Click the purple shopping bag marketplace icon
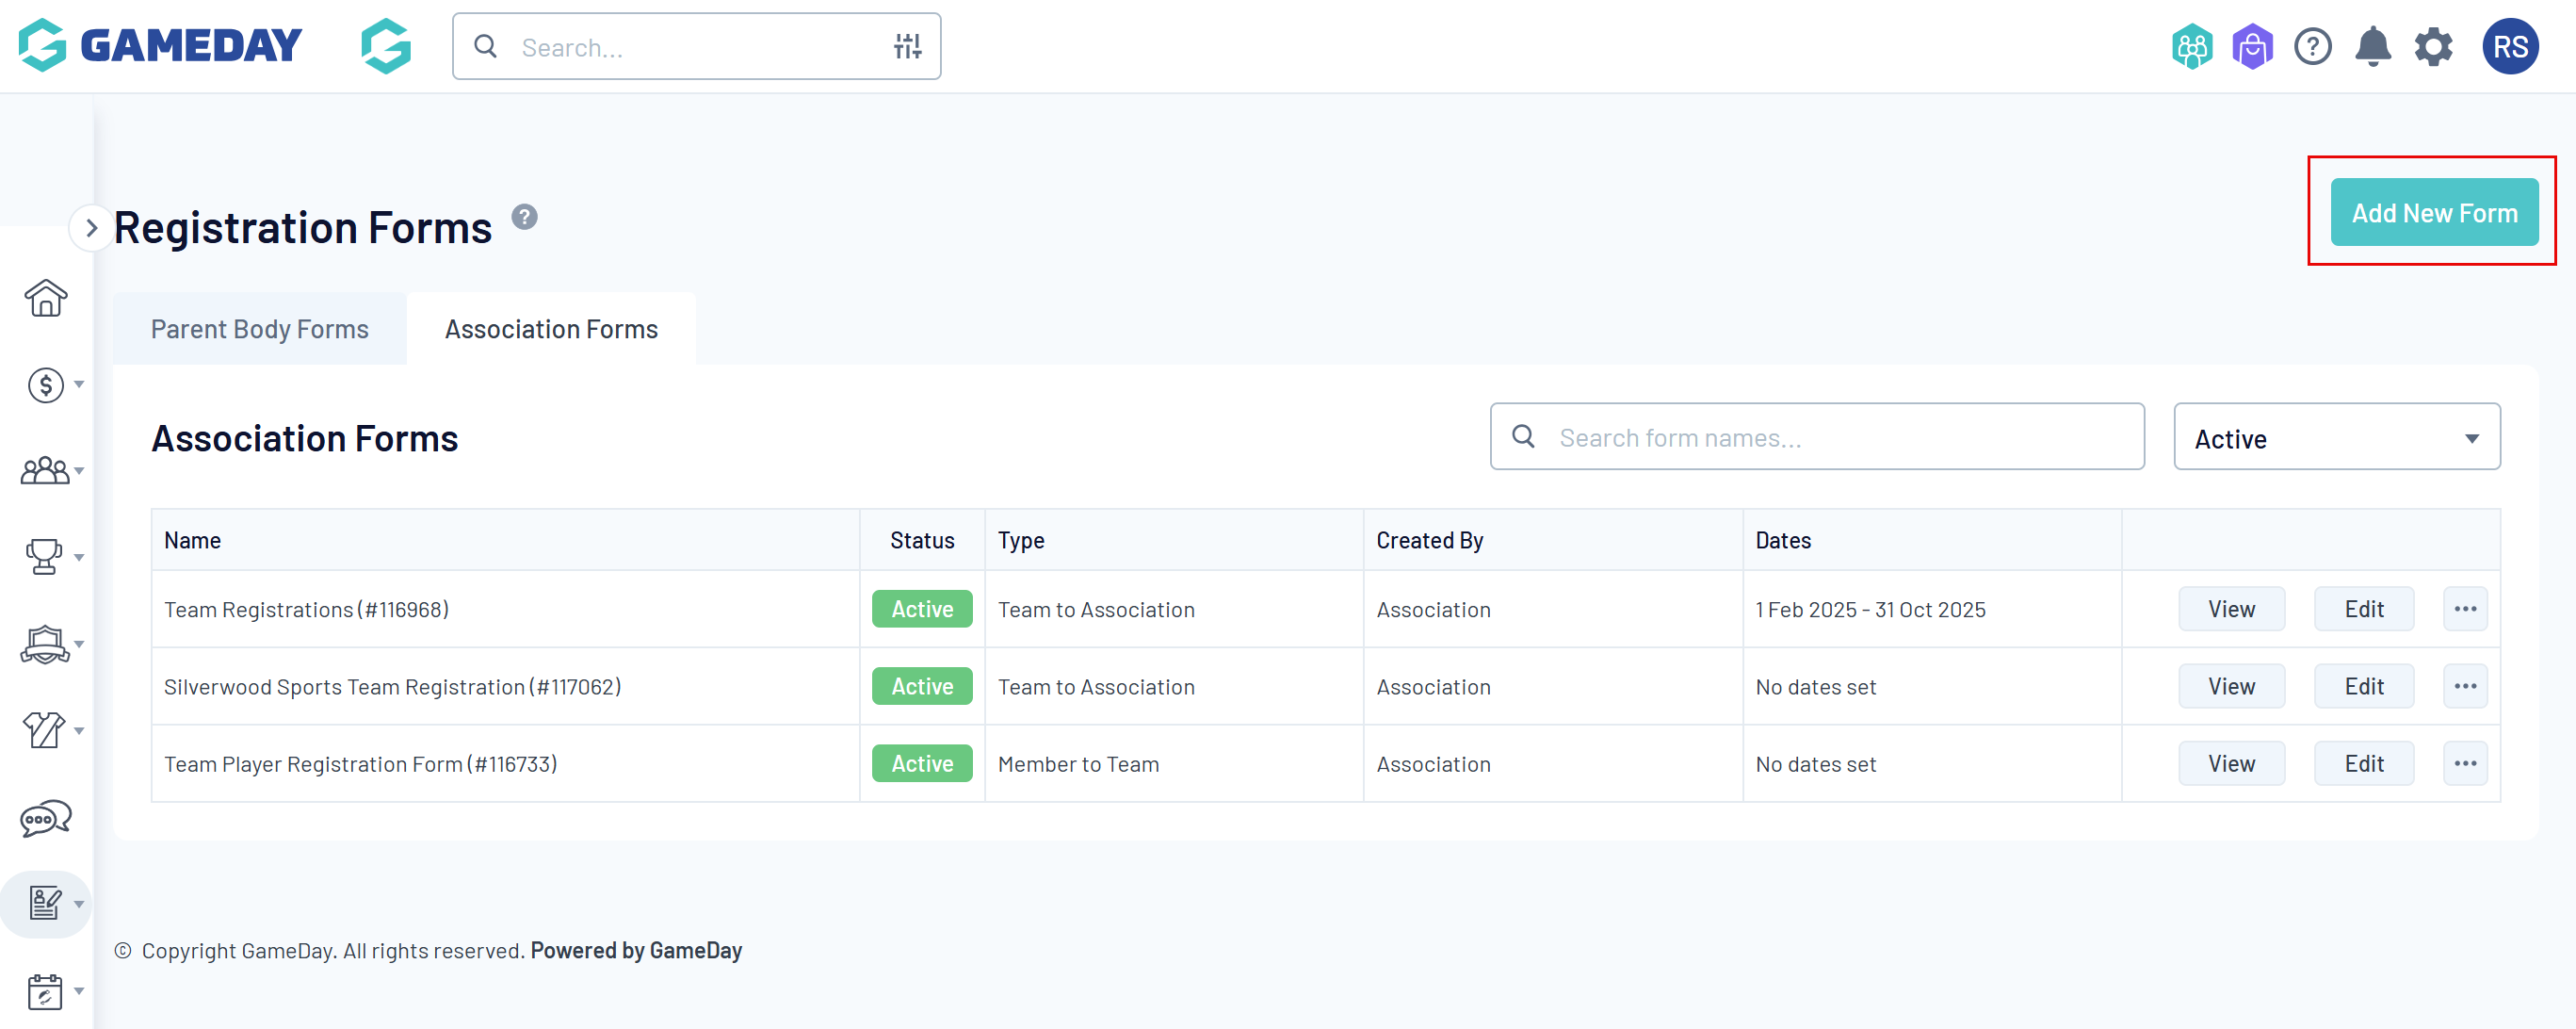The image size is (2576, 1029). coord(2252,47)
